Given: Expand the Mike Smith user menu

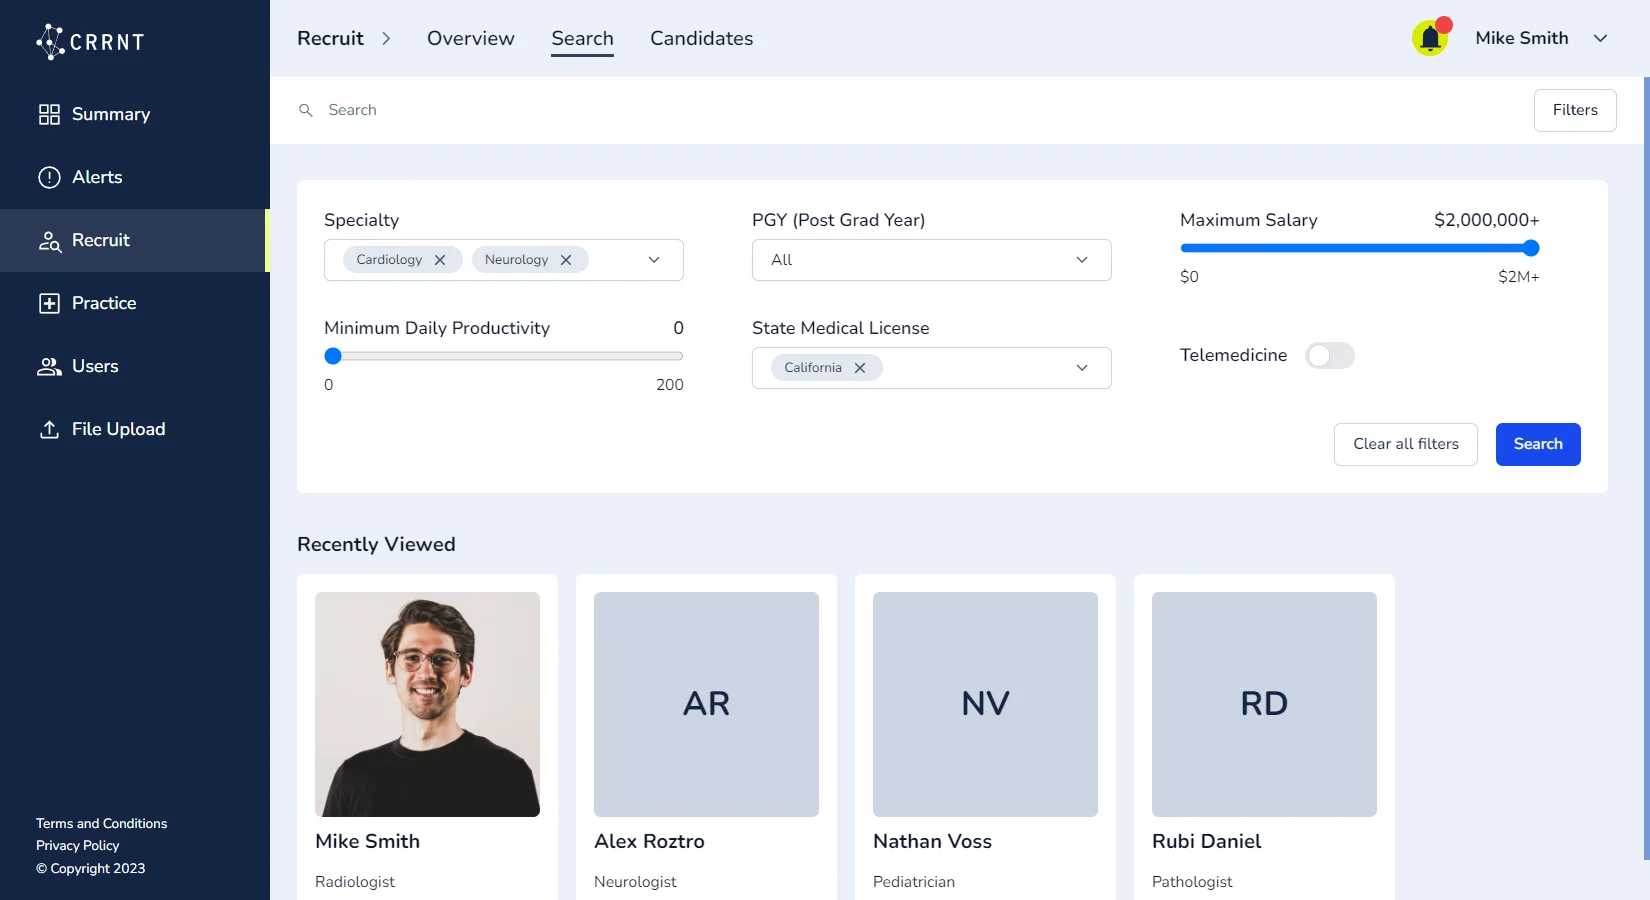Looking at the screenshot, I should click(1600, 38).
